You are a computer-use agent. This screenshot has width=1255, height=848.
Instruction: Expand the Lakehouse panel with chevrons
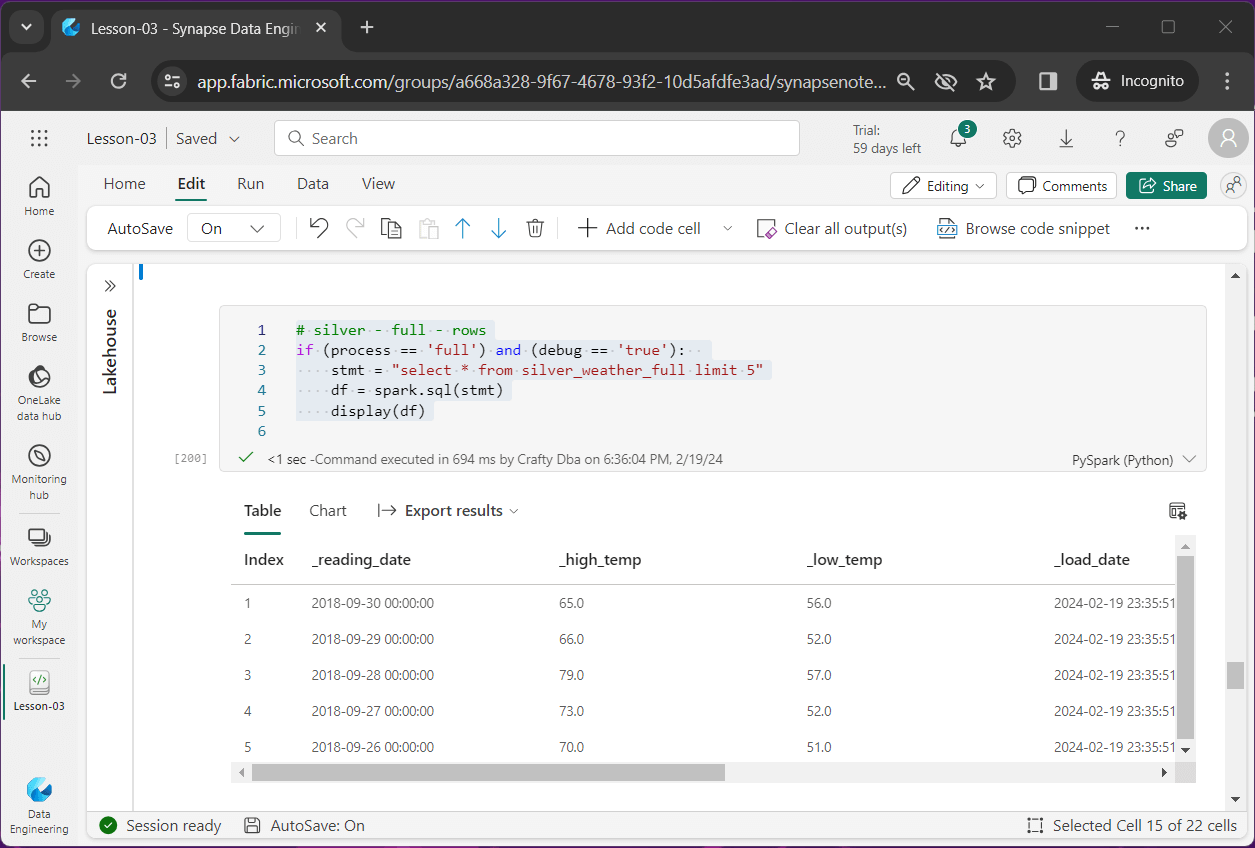pyautogui.click(x=110, y=286)
